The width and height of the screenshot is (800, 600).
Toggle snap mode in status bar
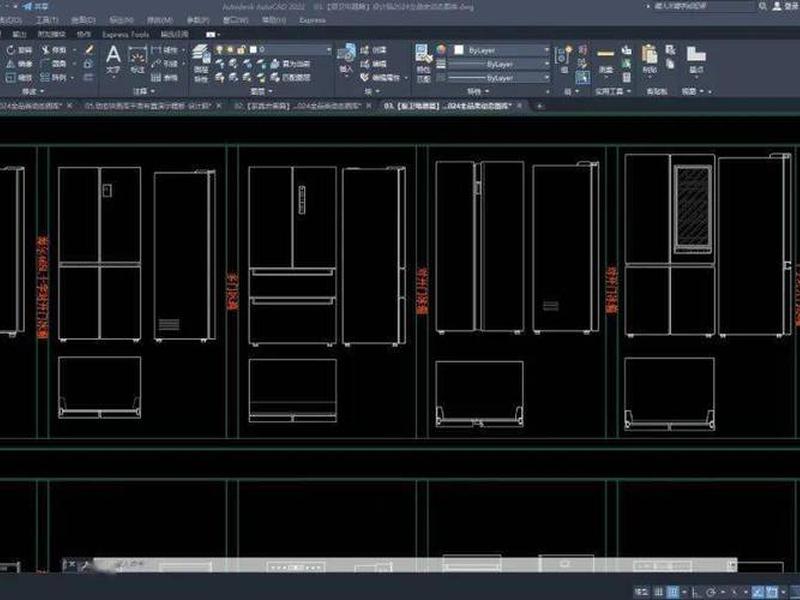[673, 592]
